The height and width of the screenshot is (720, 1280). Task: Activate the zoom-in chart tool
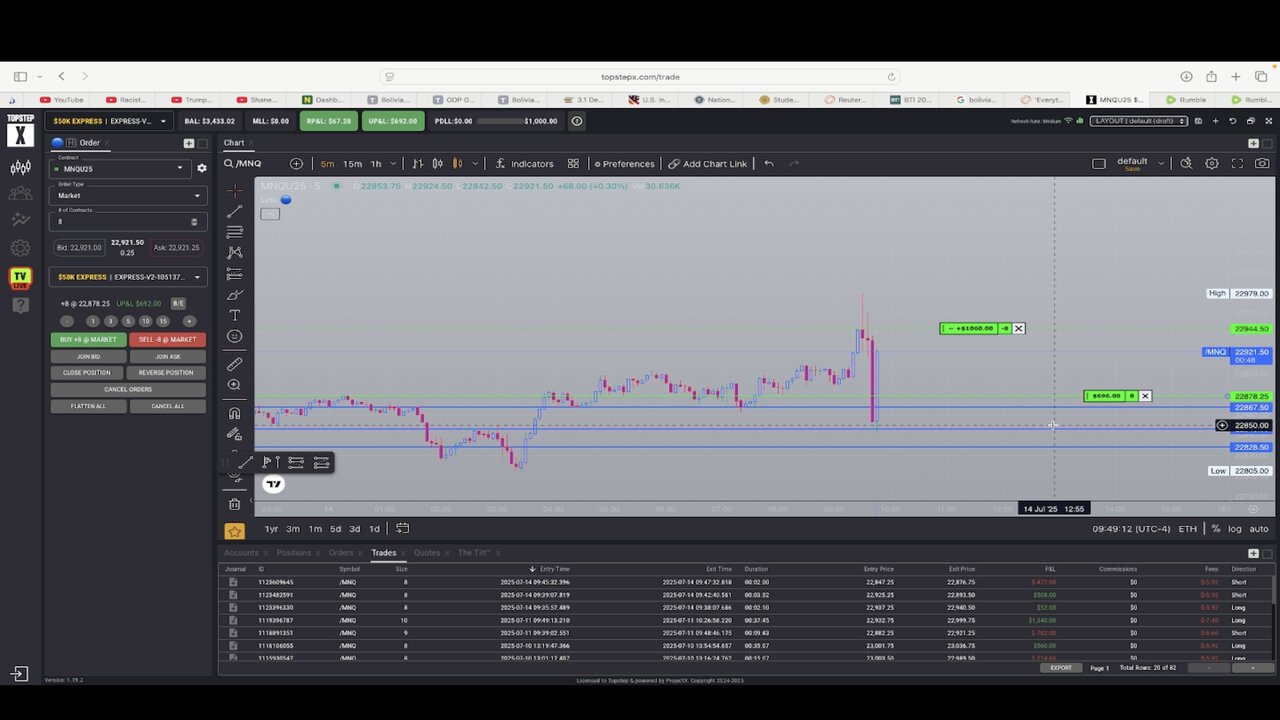(x=234, y=385)
